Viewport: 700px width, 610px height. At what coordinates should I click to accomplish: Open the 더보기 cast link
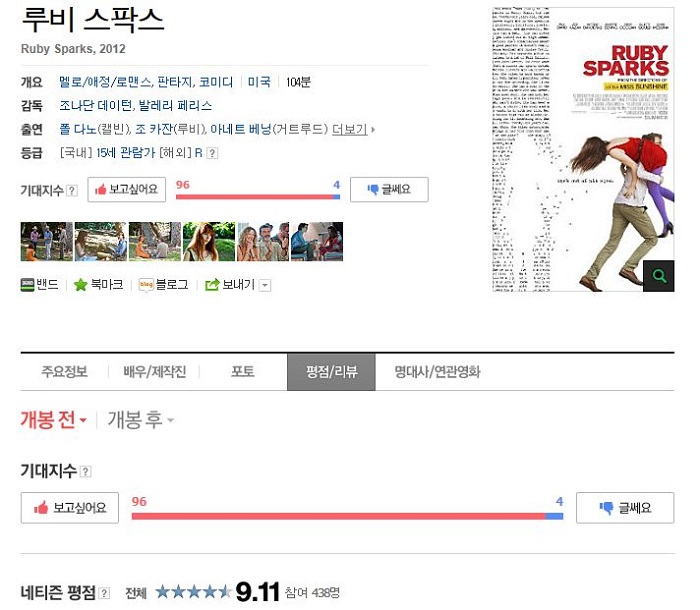point(350,130)
